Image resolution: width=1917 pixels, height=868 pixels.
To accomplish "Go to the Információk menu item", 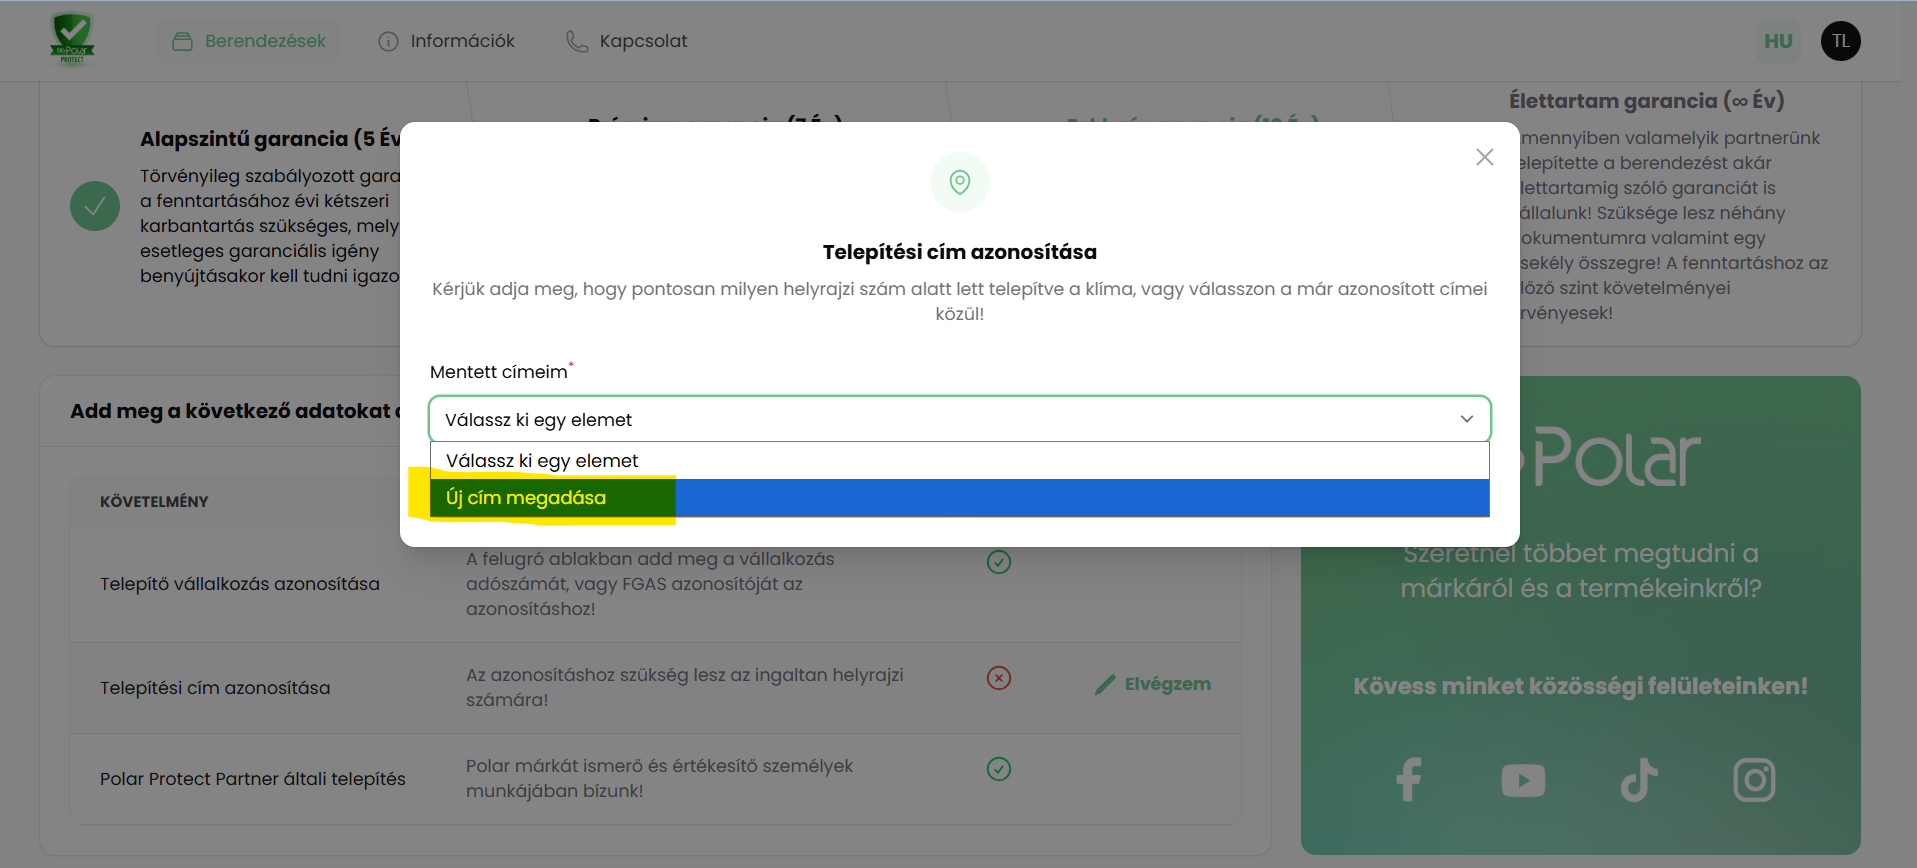I will [x=446, y=41].
